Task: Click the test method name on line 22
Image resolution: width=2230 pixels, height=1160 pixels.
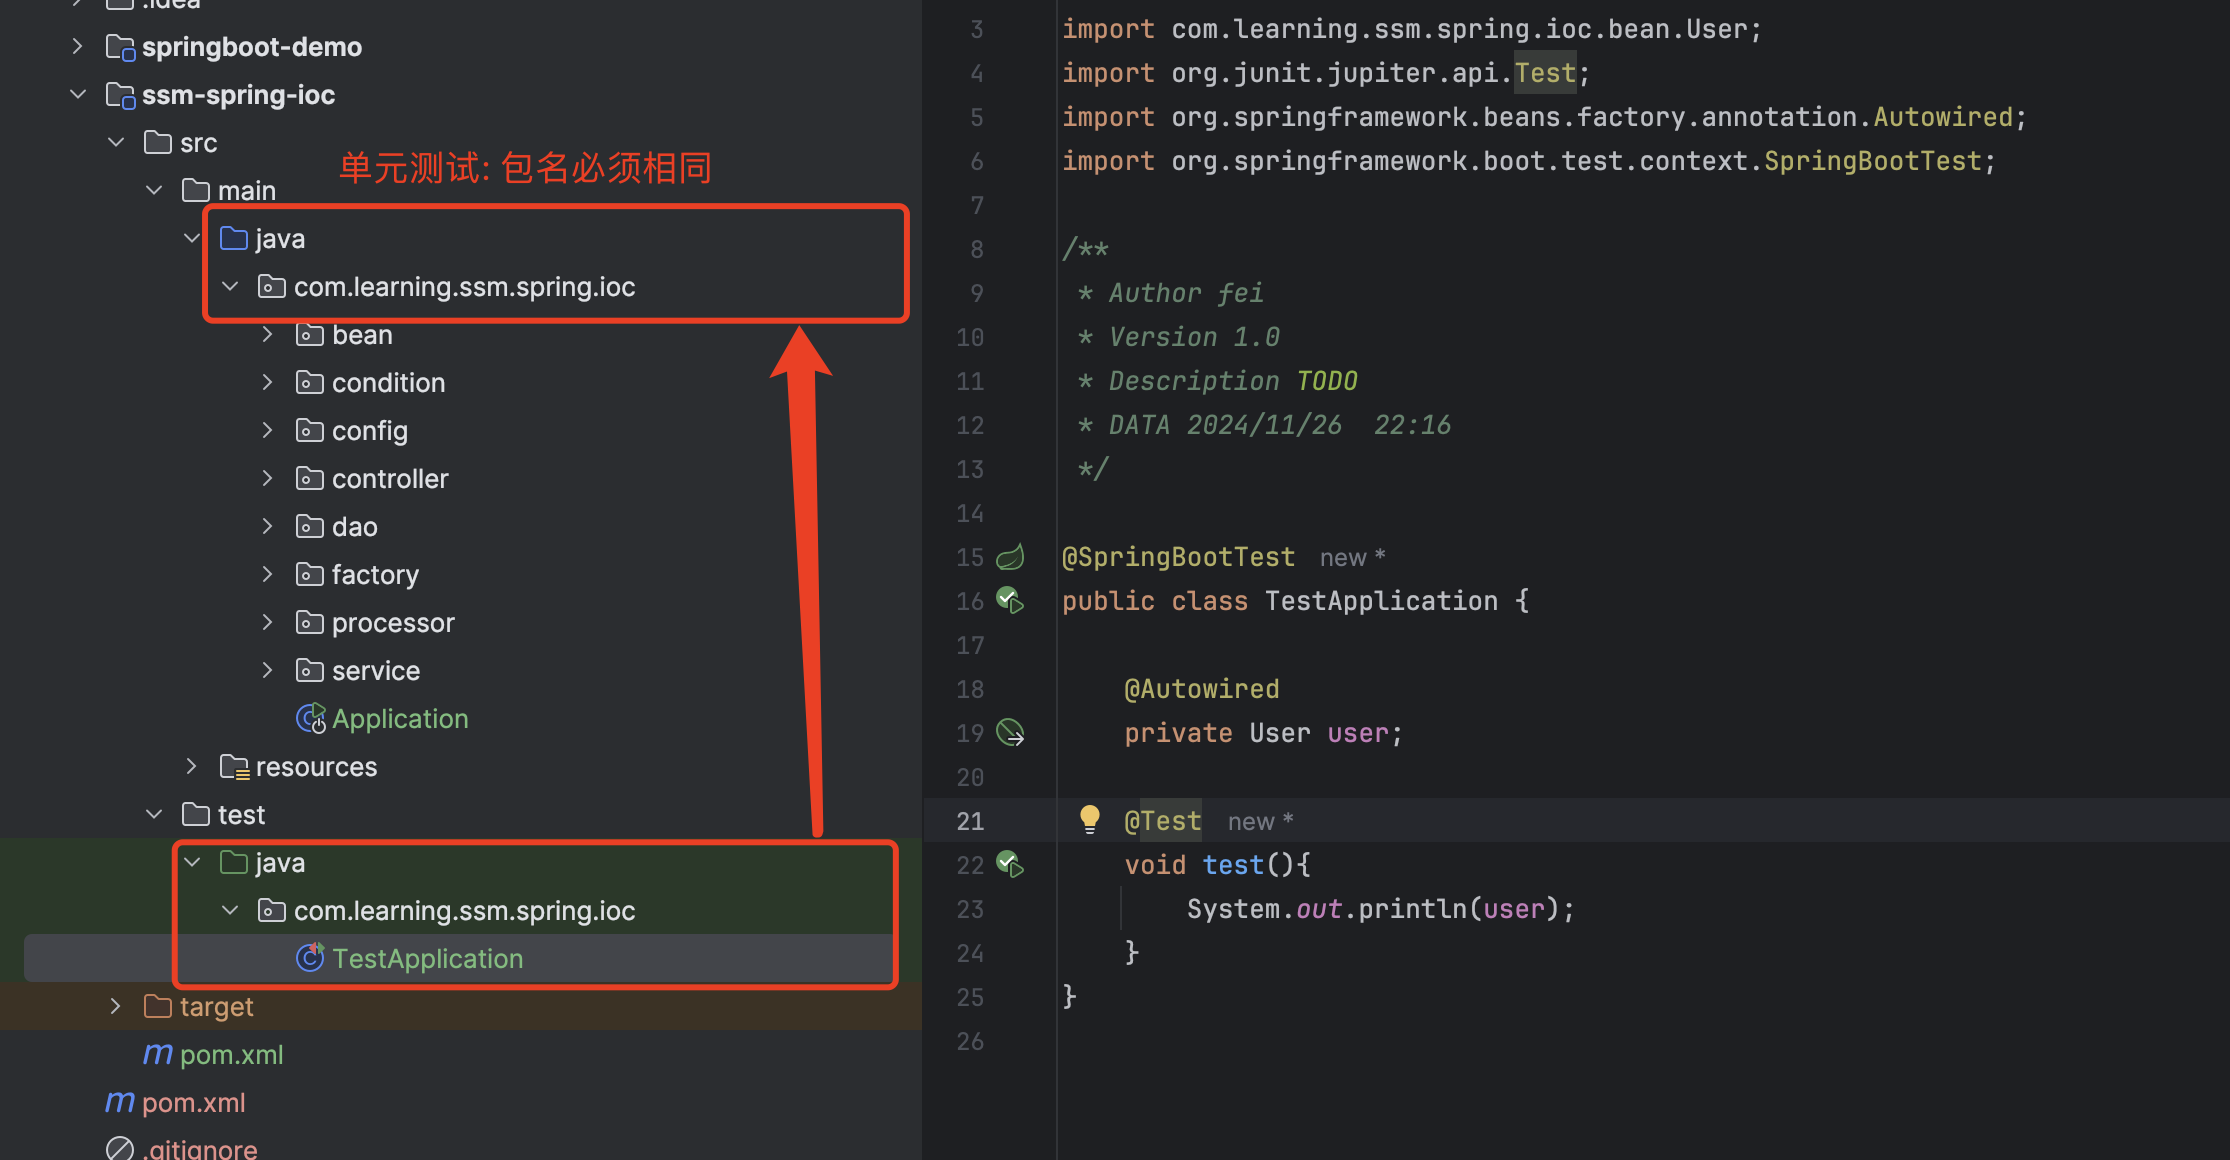Action: click(x=1233, y=865)
